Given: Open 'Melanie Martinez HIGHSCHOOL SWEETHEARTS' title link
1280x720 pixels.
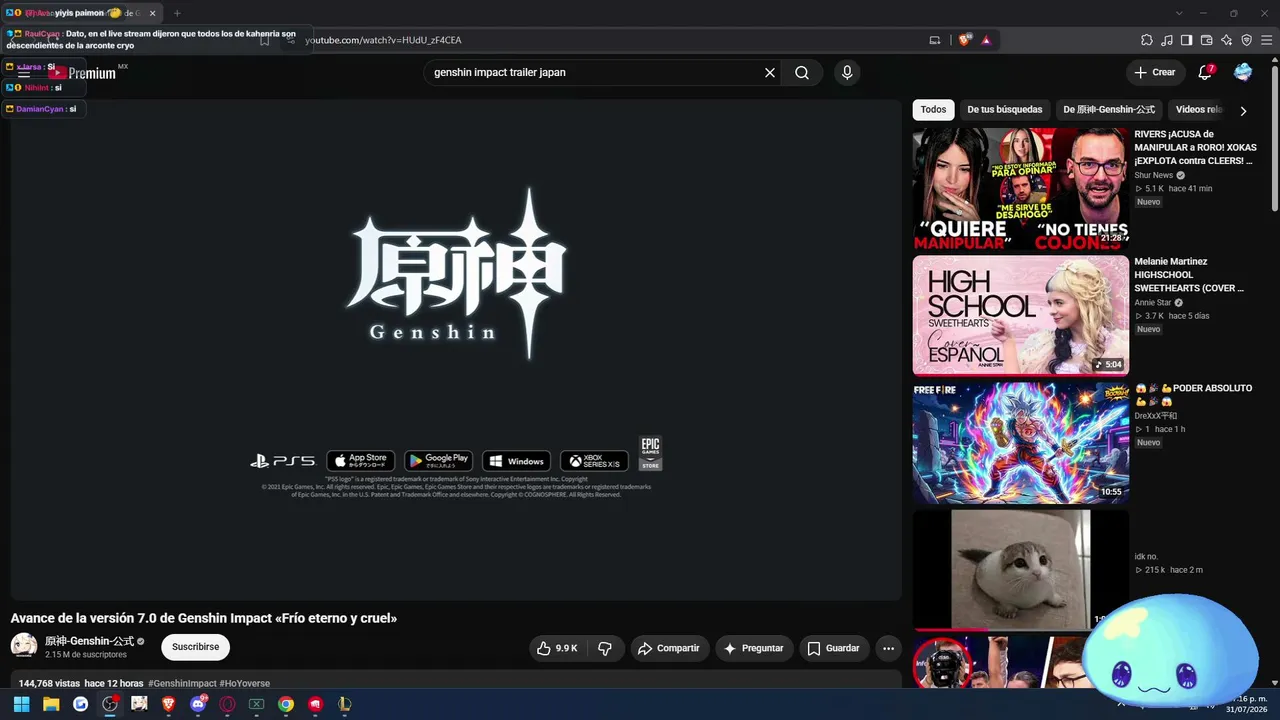Looking at the screenshot, I should click(1190, 275).
